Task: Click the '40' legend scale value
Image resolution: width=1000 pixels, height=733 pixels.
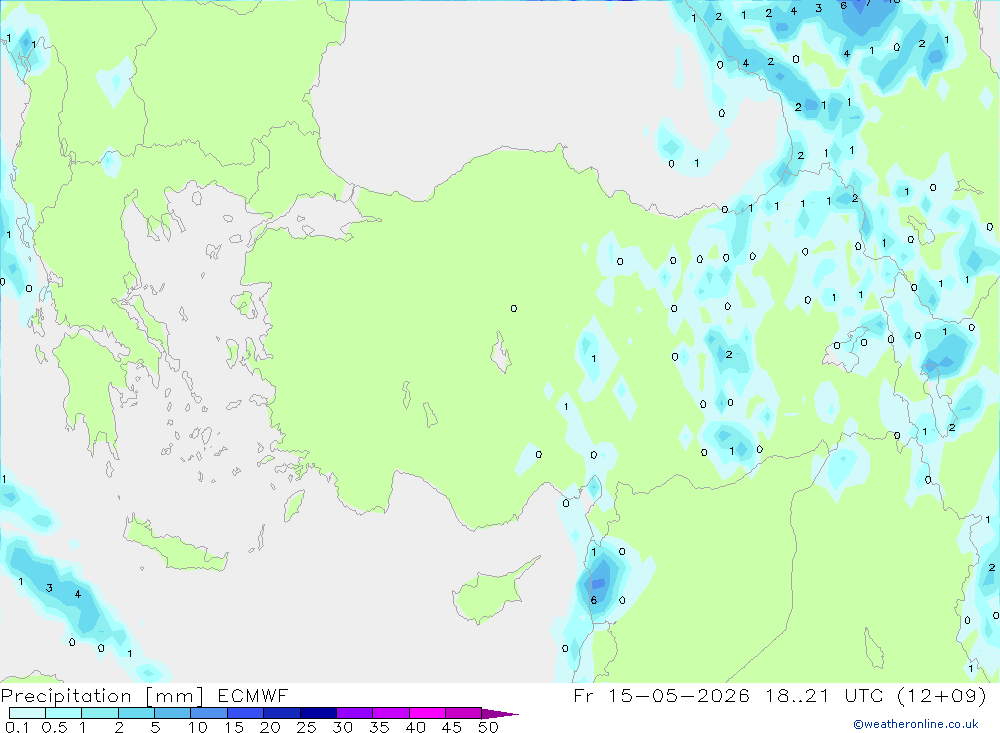Action: 416,727
